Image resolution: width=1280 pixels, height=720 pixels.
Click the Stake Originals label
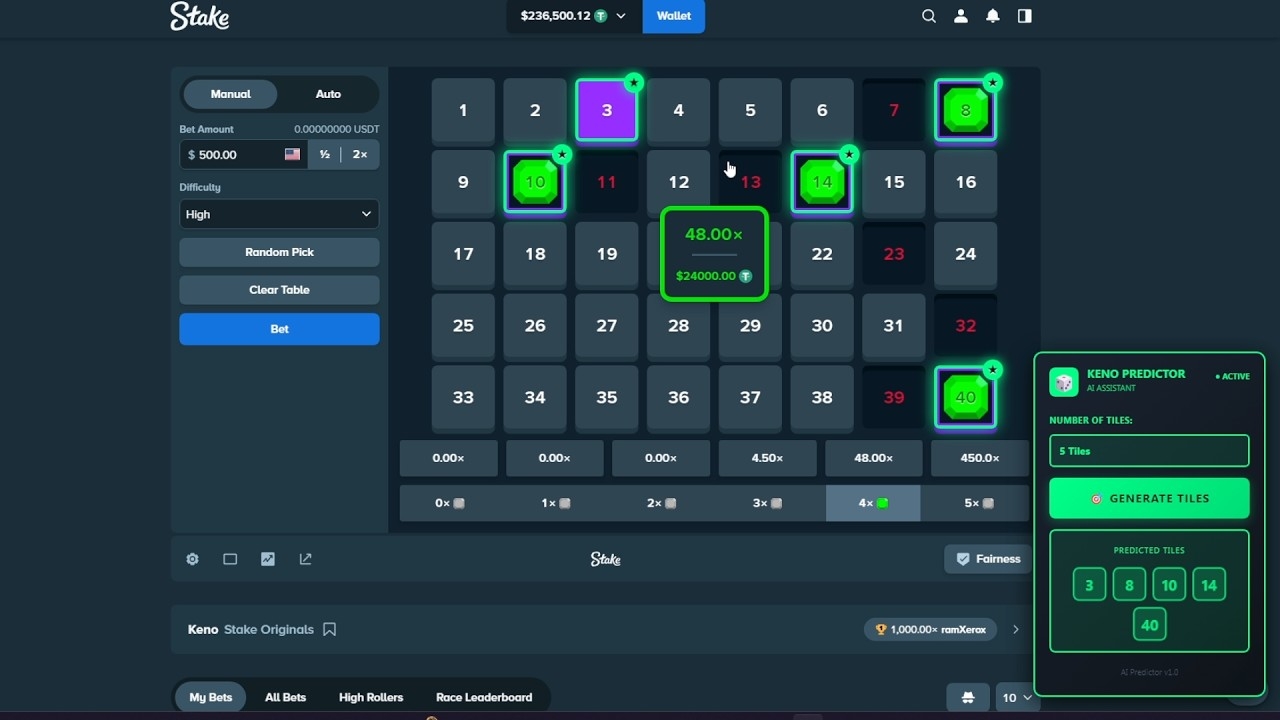point(268,630)
